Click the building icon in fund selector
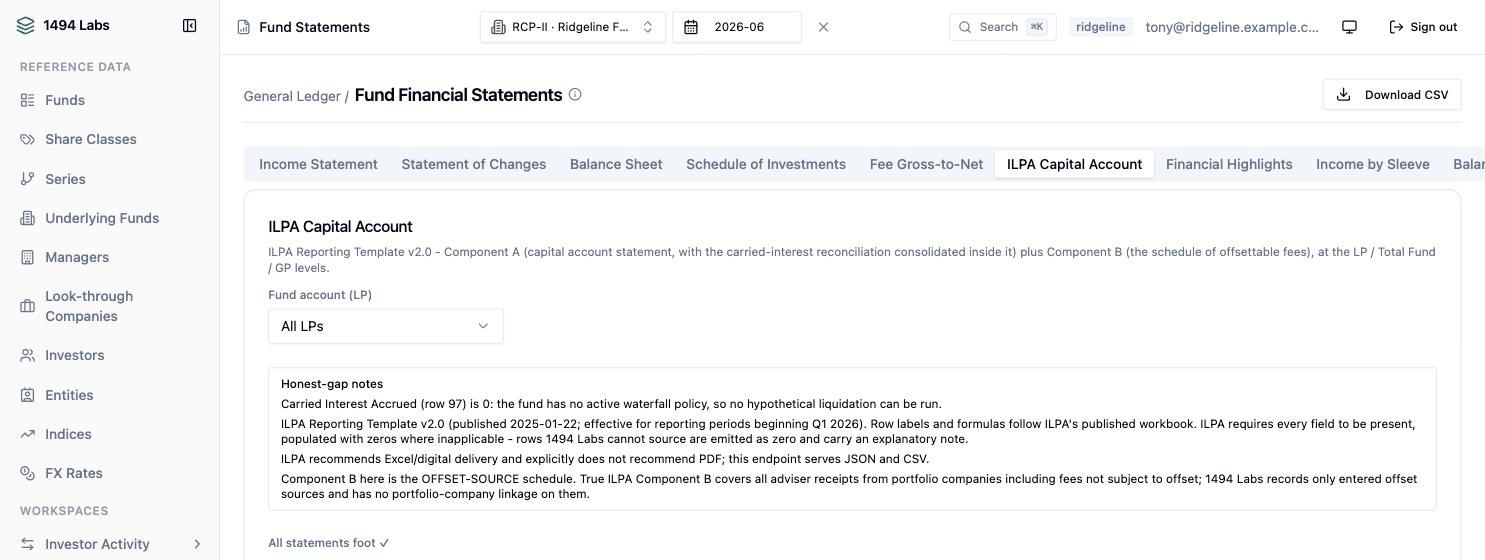Viewport: 1485px width, 560px height. point(498,27)
